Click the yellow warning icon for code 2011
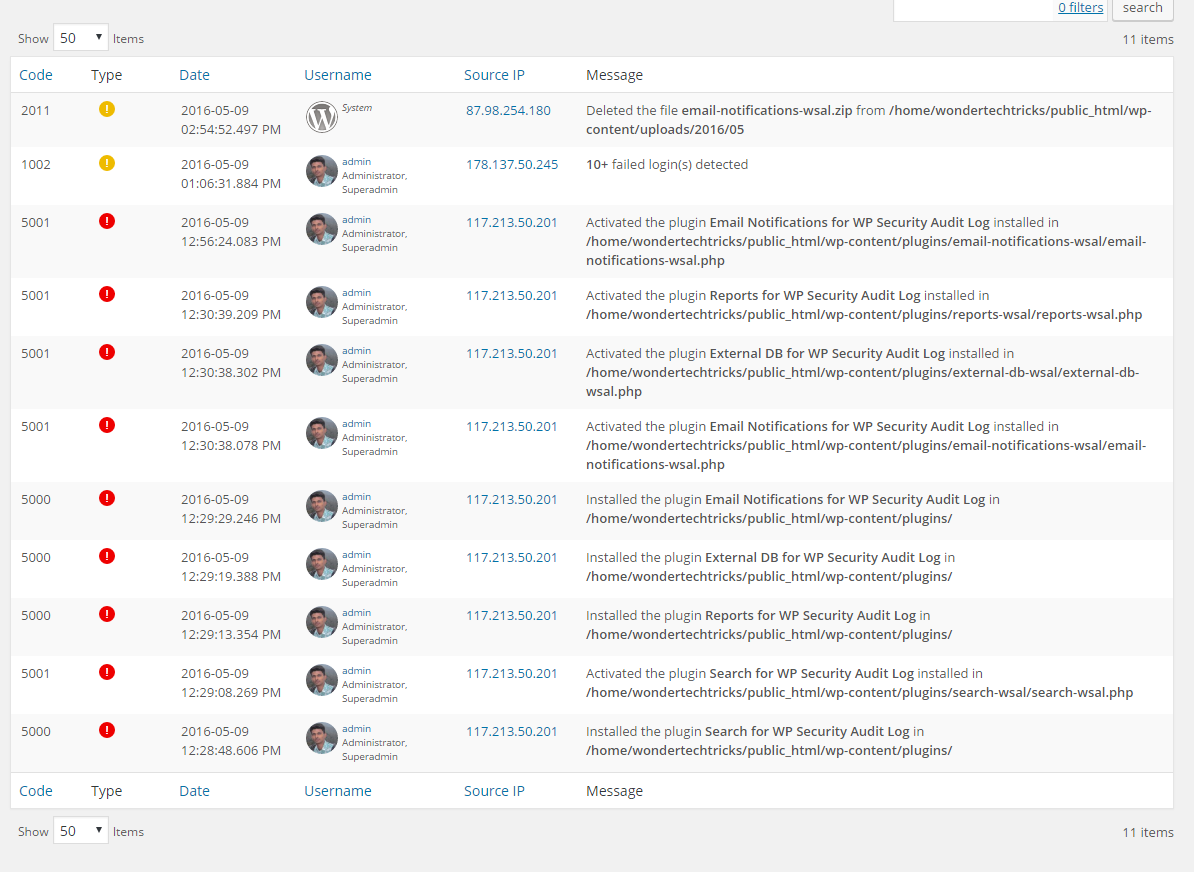1194x872 pixels. point(107,109)
